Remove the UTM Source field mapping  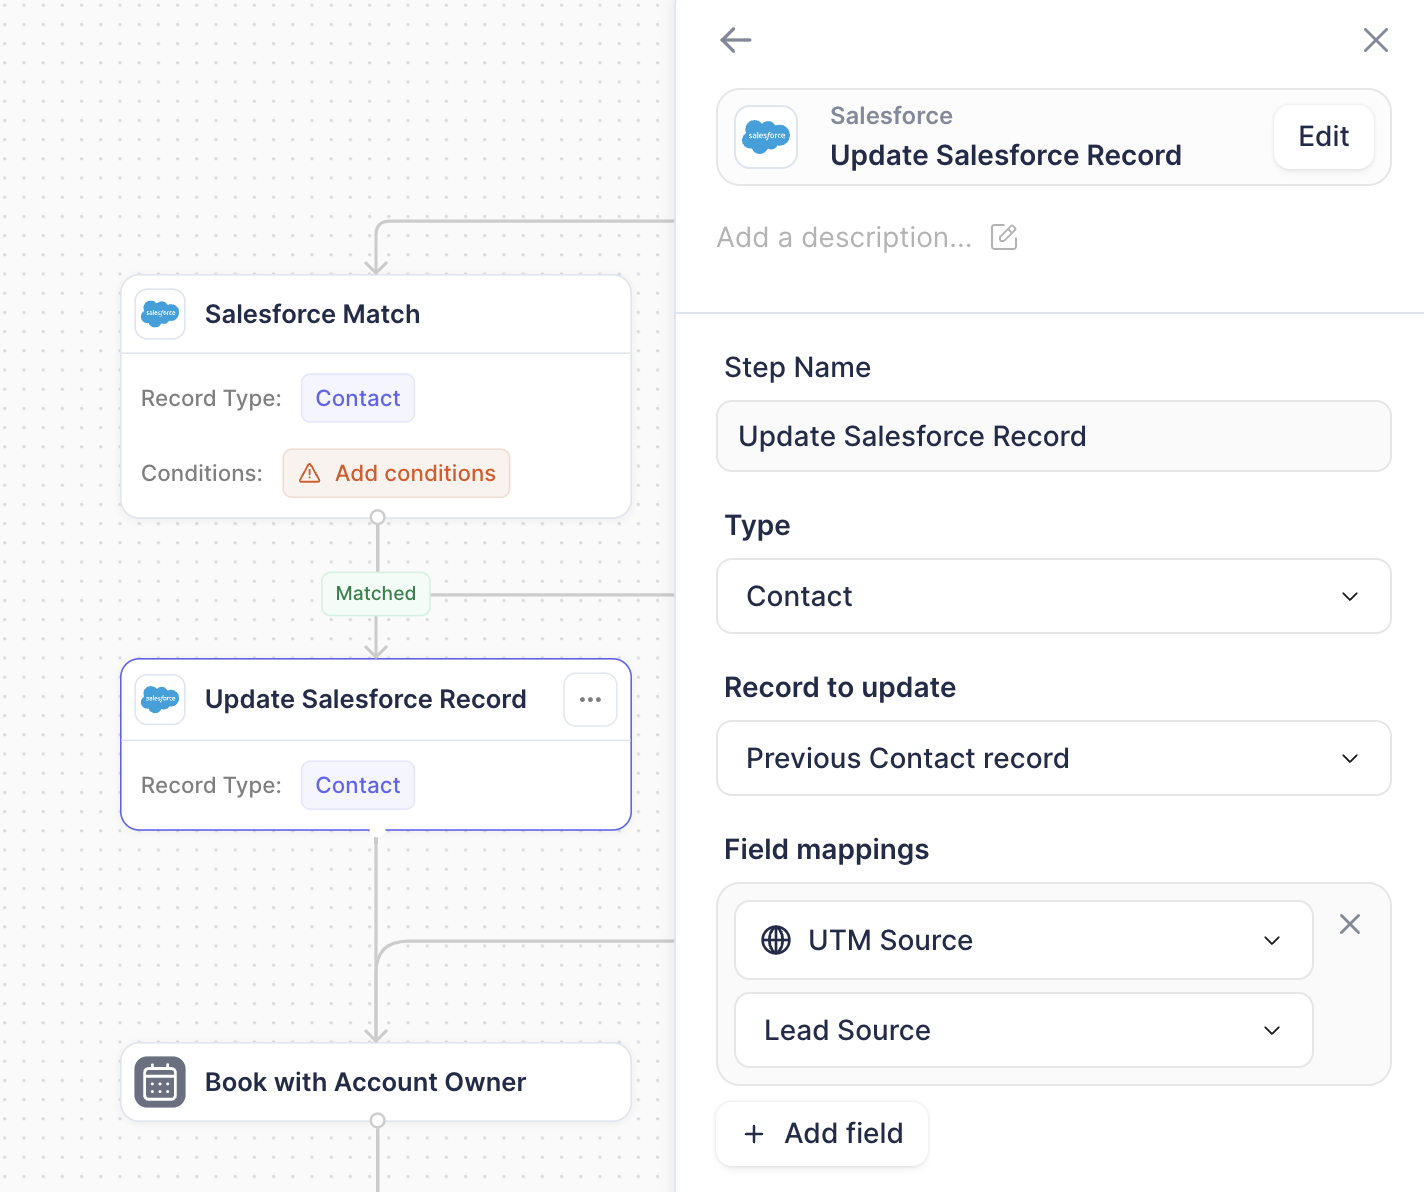tap(1350, 924)
